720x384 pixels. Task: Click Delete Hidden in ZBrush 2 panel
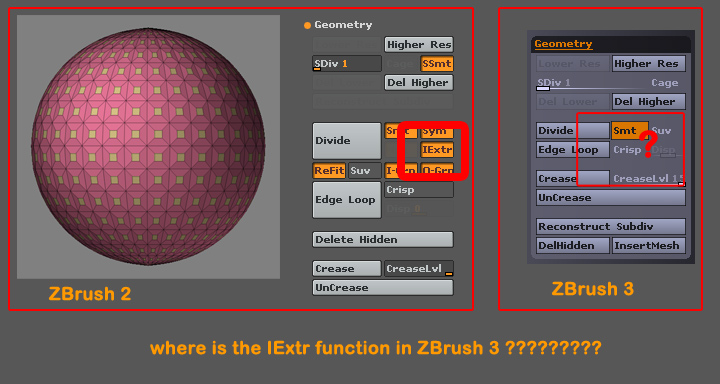tap(382, 239)
